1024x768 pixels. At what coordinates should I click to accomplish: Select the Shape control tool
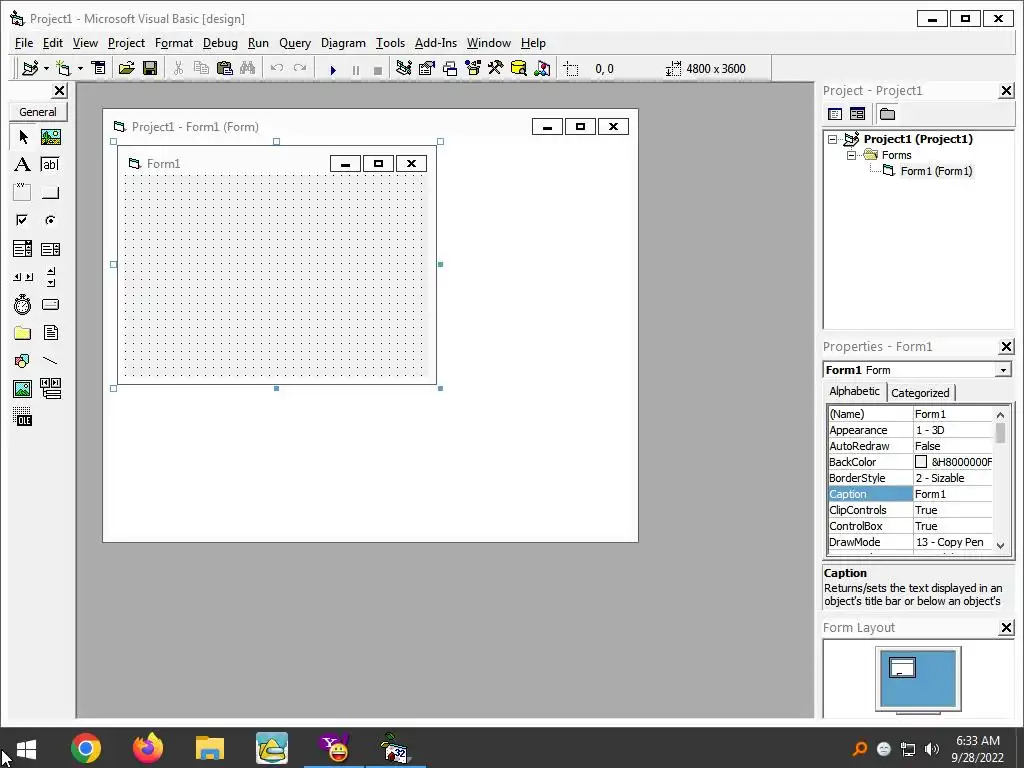[x=23, y=360]
